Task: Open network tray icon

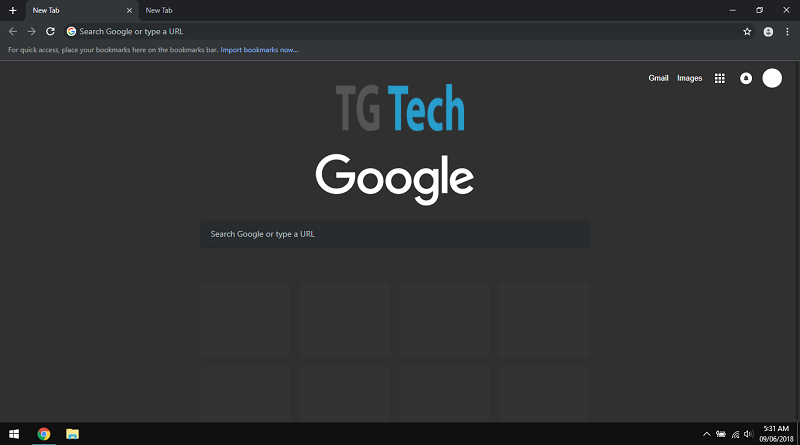Action: tap(735, 434)
